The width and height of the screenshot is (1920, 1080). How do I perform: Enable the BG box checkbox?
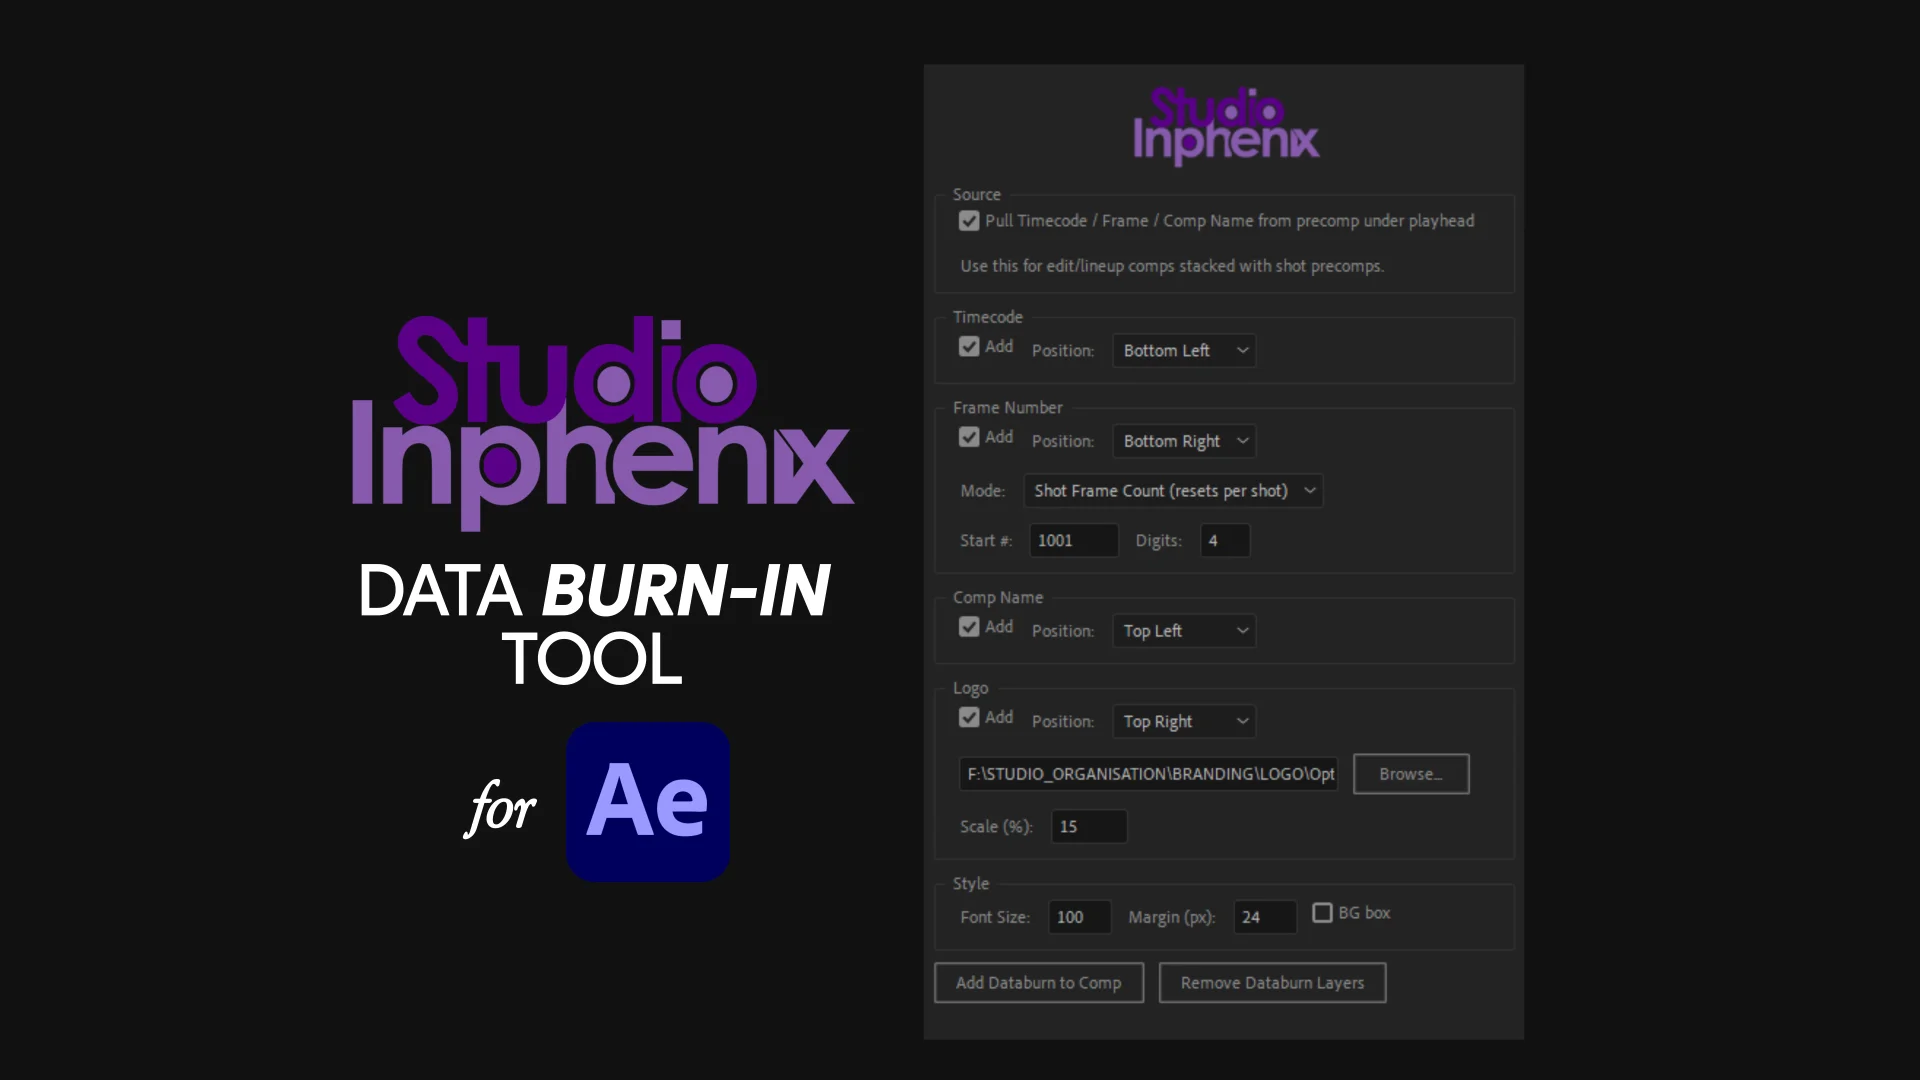1322,913
